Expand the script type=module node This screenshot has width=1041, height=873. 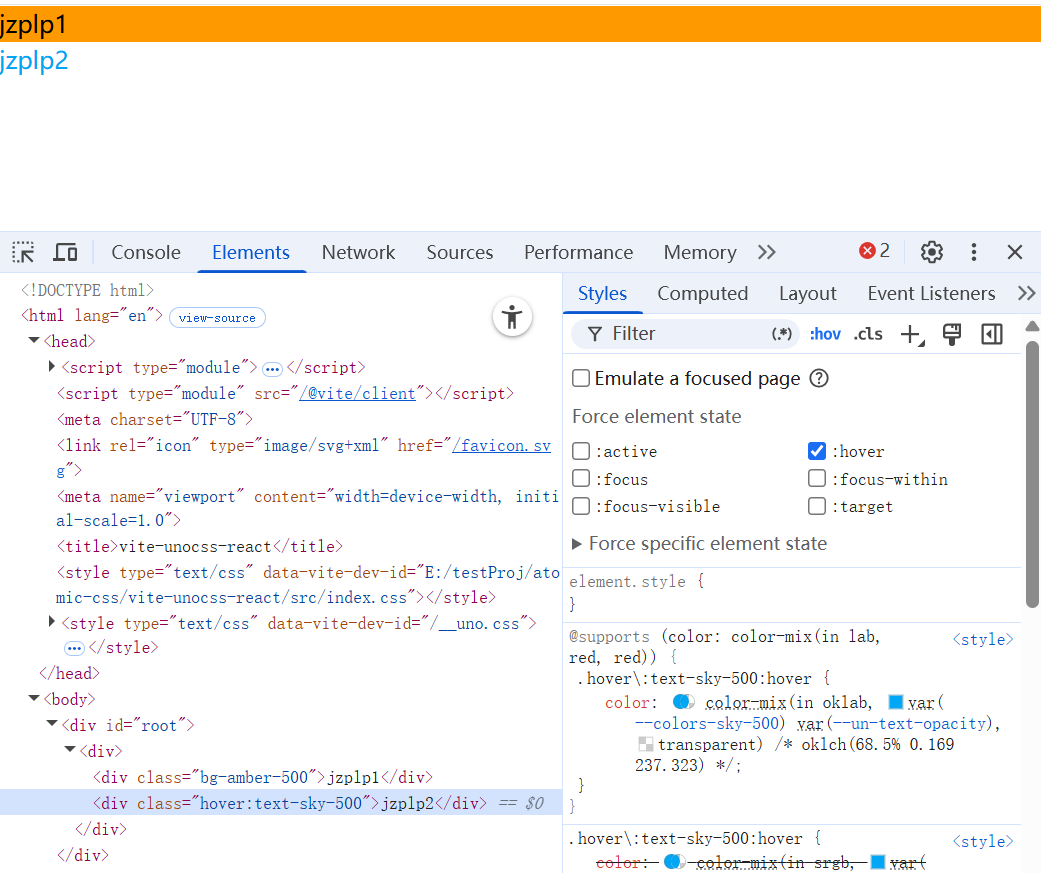coord(52,366)
